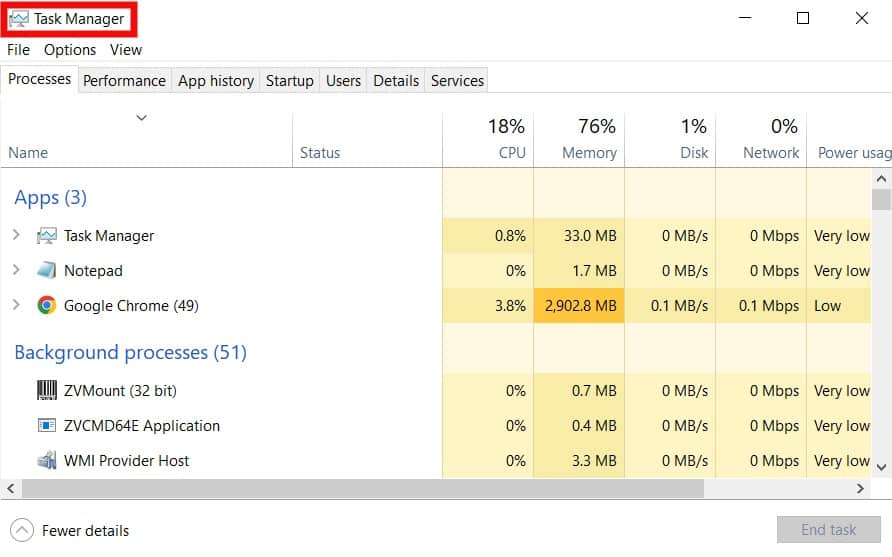
Task: Click Chrome's 0.1 Mbps network cell
Action: click(x=761, y=306)
